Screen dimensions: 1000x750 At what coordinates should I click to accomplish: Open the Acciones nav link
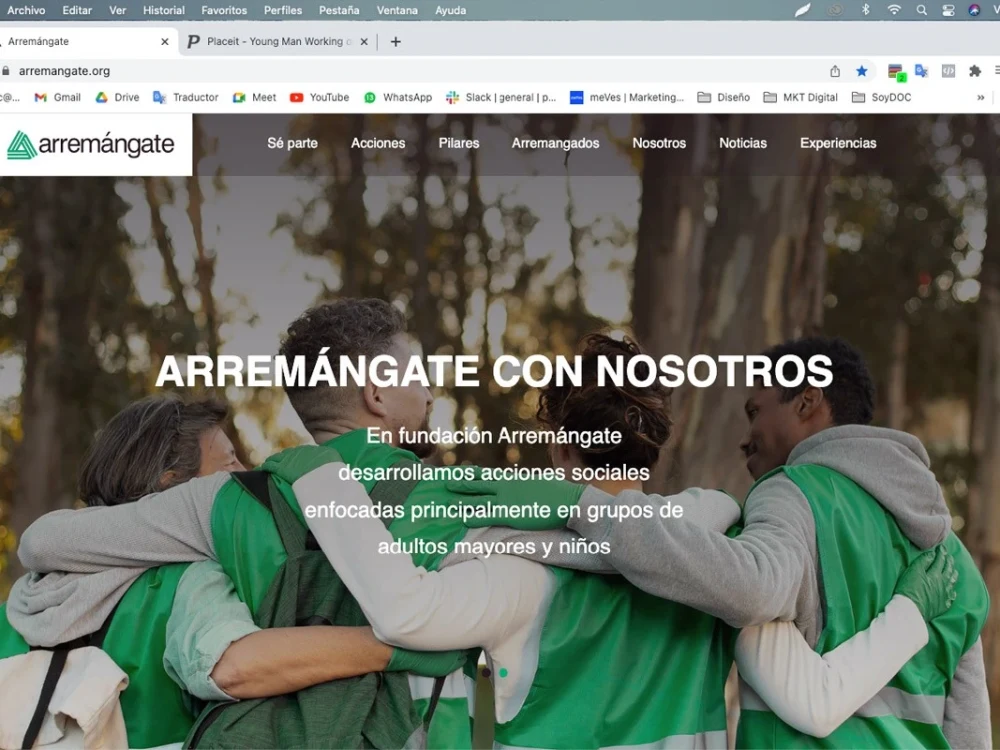click(378, 143)
